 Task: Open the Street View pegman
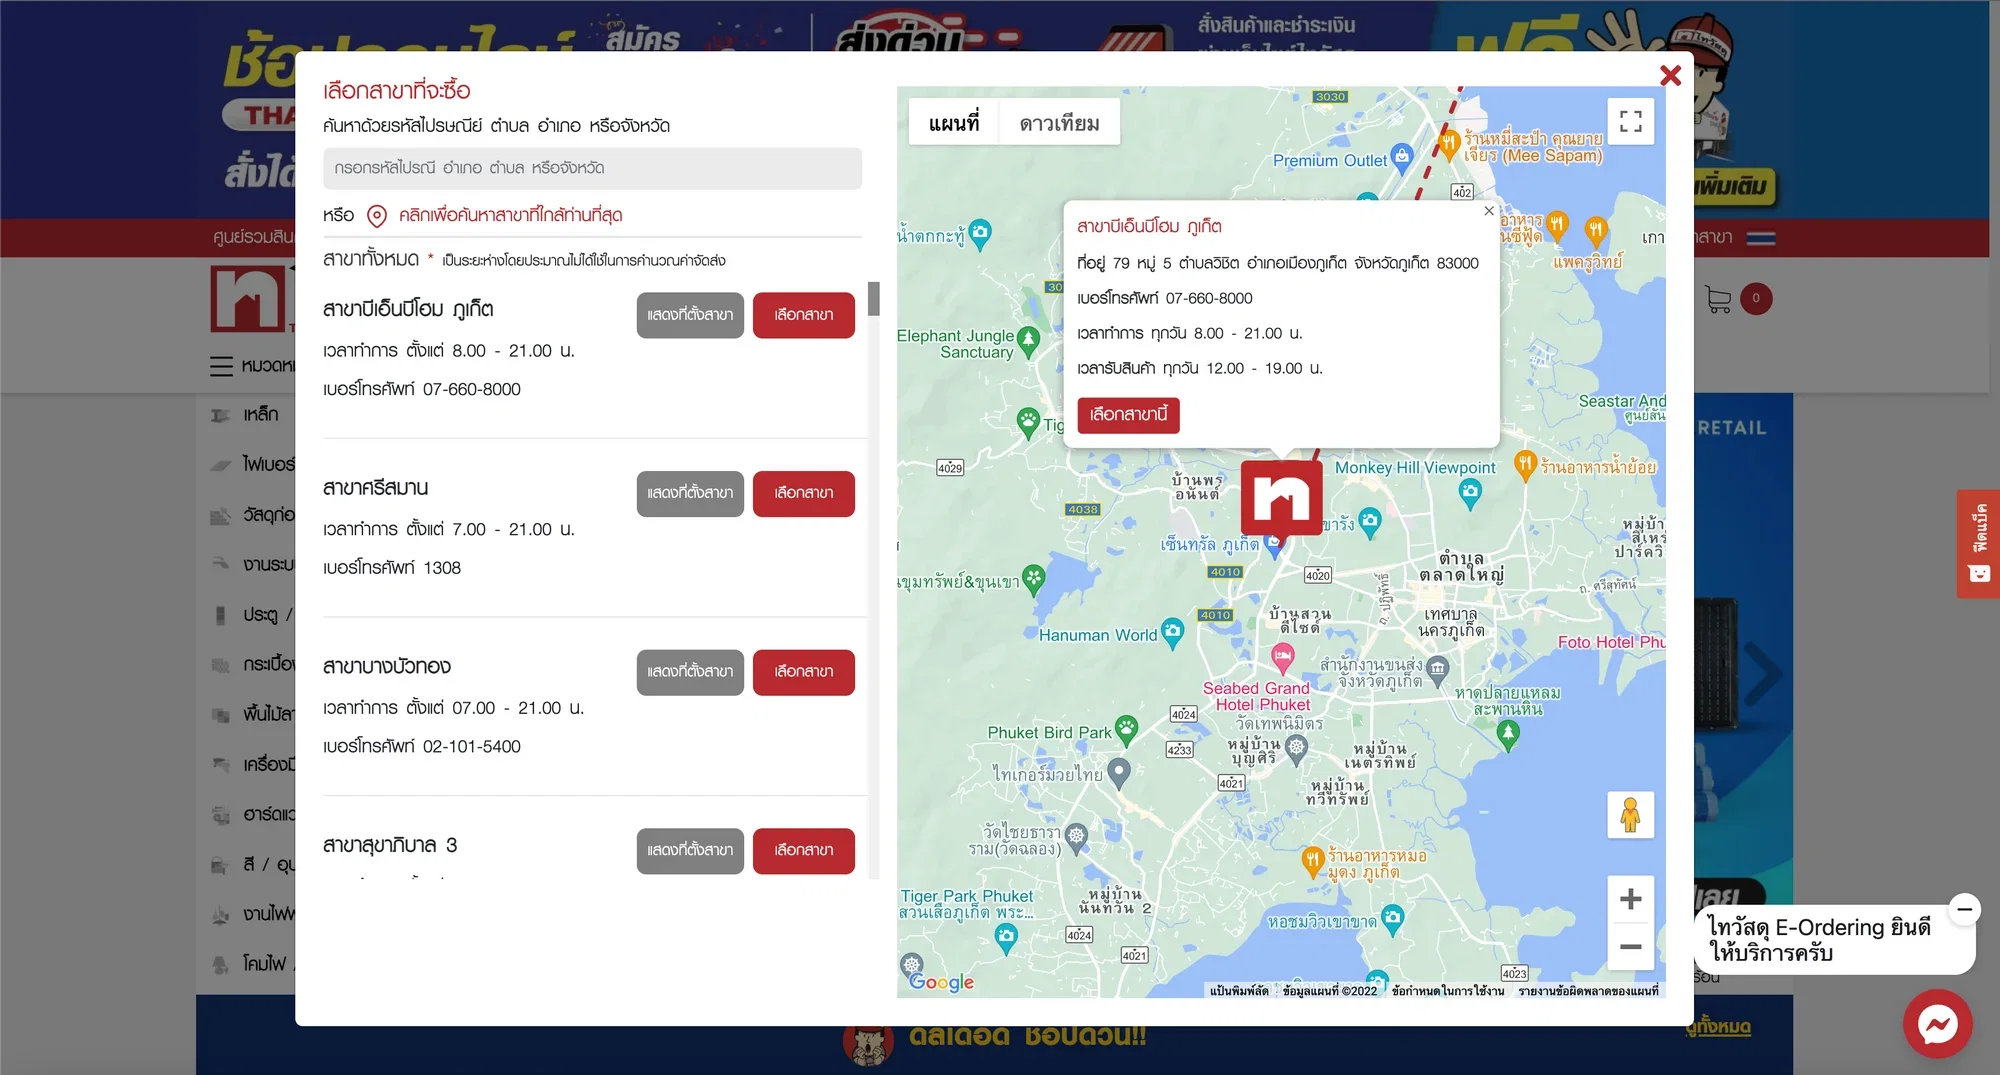(x=1630, y=815)
